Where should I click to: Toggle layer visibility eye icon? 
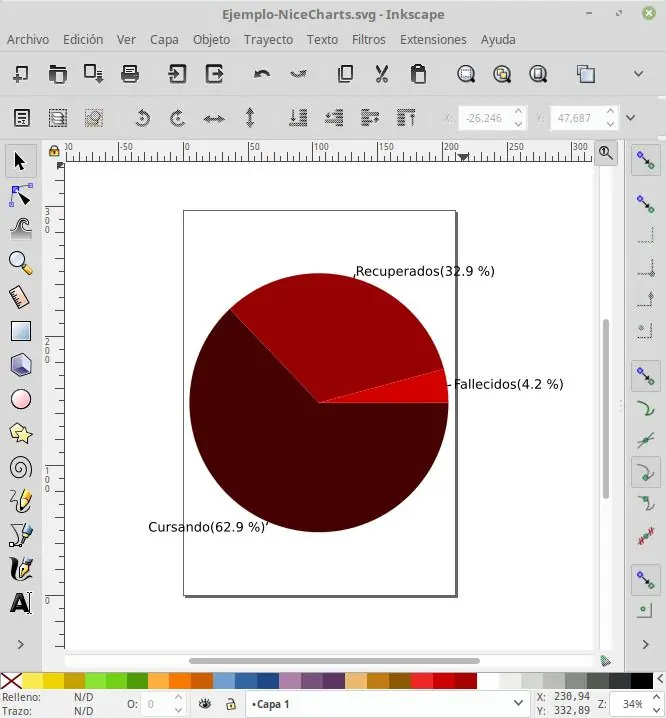(x=205, y=704)
